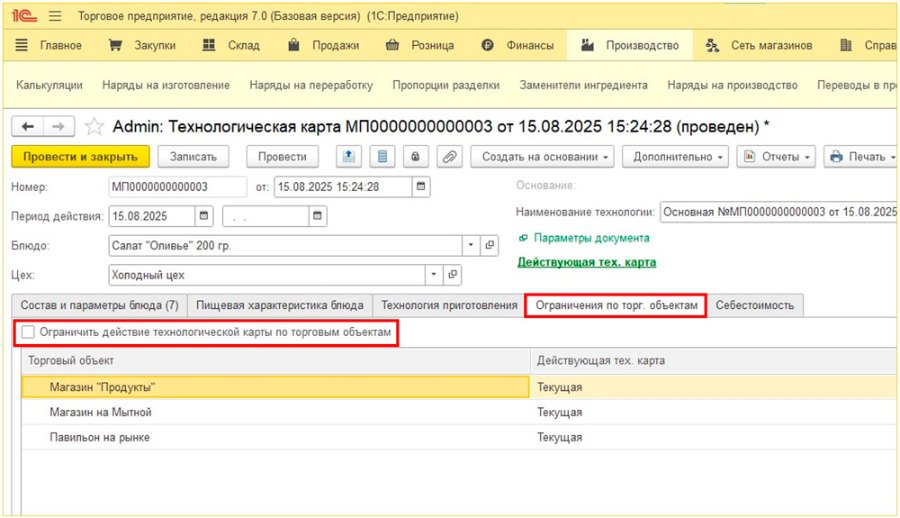
Task: Open Параметры документа link
Action: pos(592,238)
